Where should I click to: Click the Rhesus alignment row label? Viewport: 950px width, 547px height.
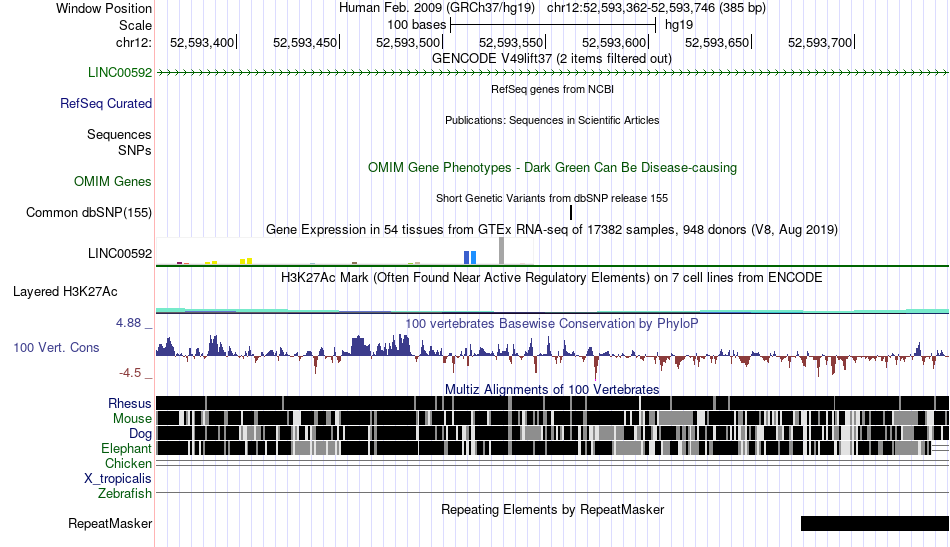130,403
